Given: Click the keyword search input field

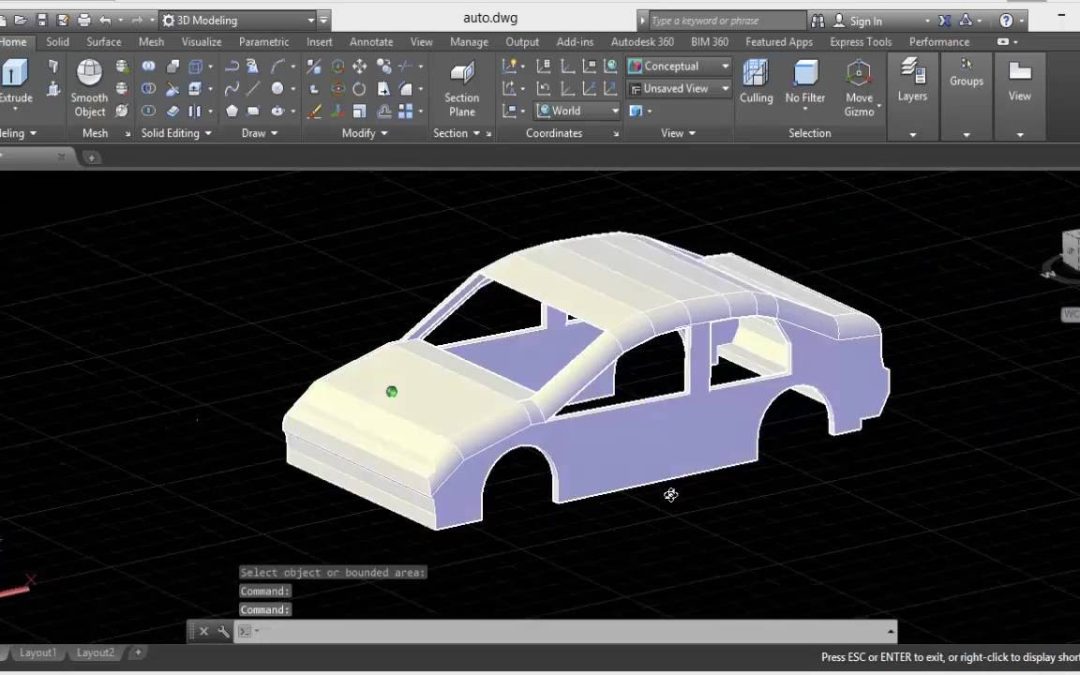Looking at the screenshot, I should [727, 21].
